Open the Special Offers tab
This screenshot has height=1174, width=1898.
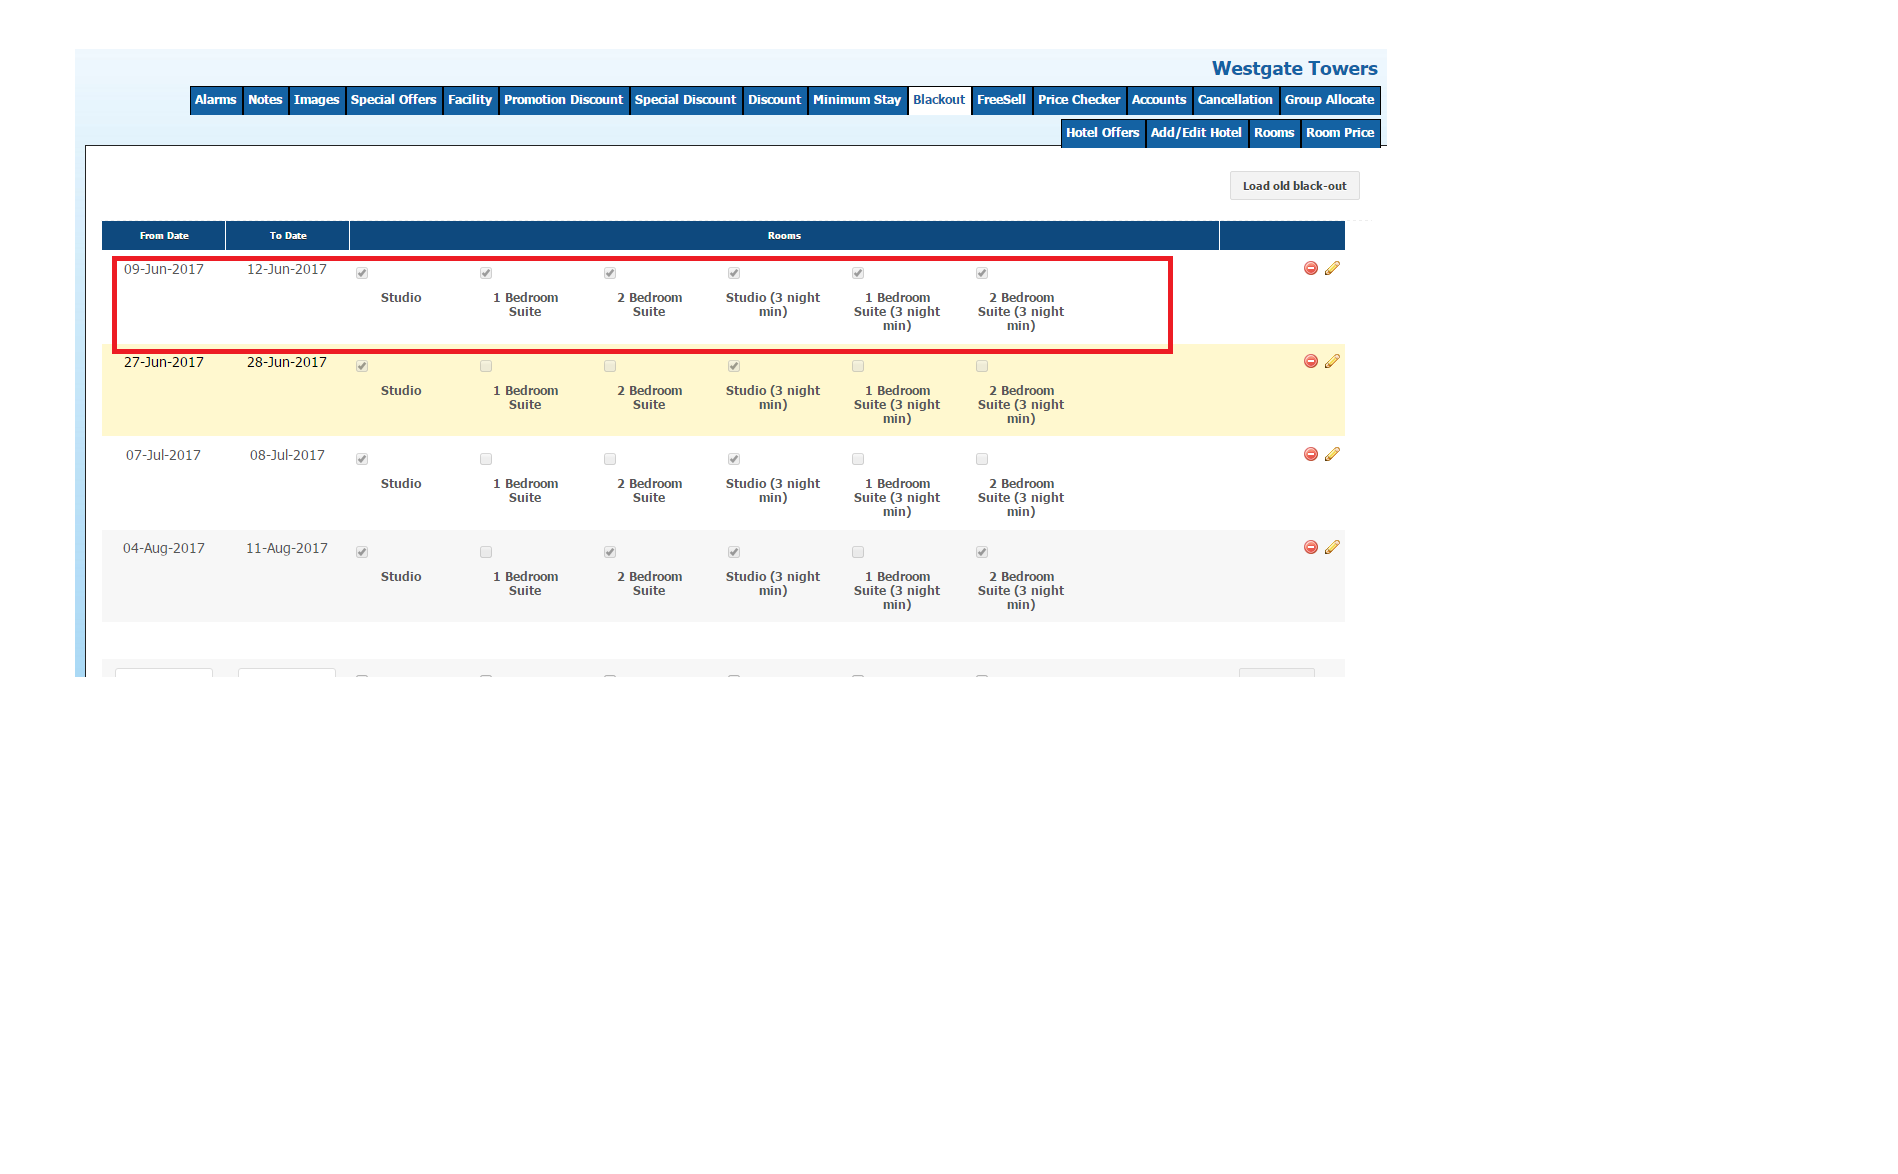[x=394, y=100]
